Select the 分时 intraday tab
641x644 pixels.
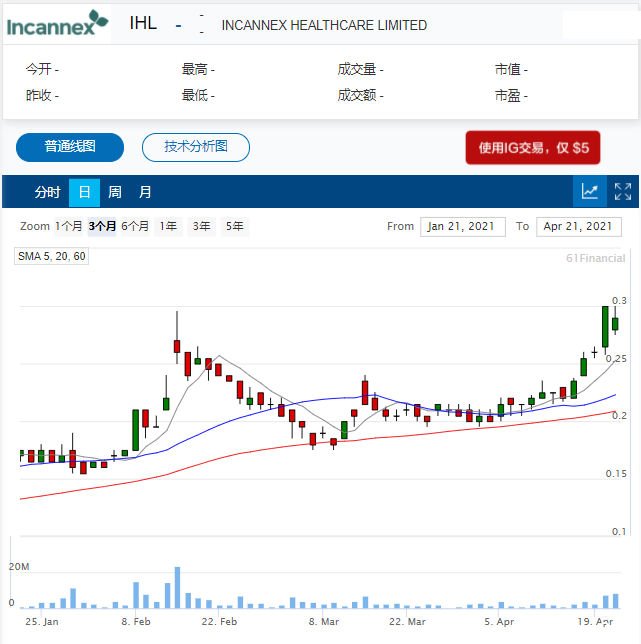[x=48, y=192]
